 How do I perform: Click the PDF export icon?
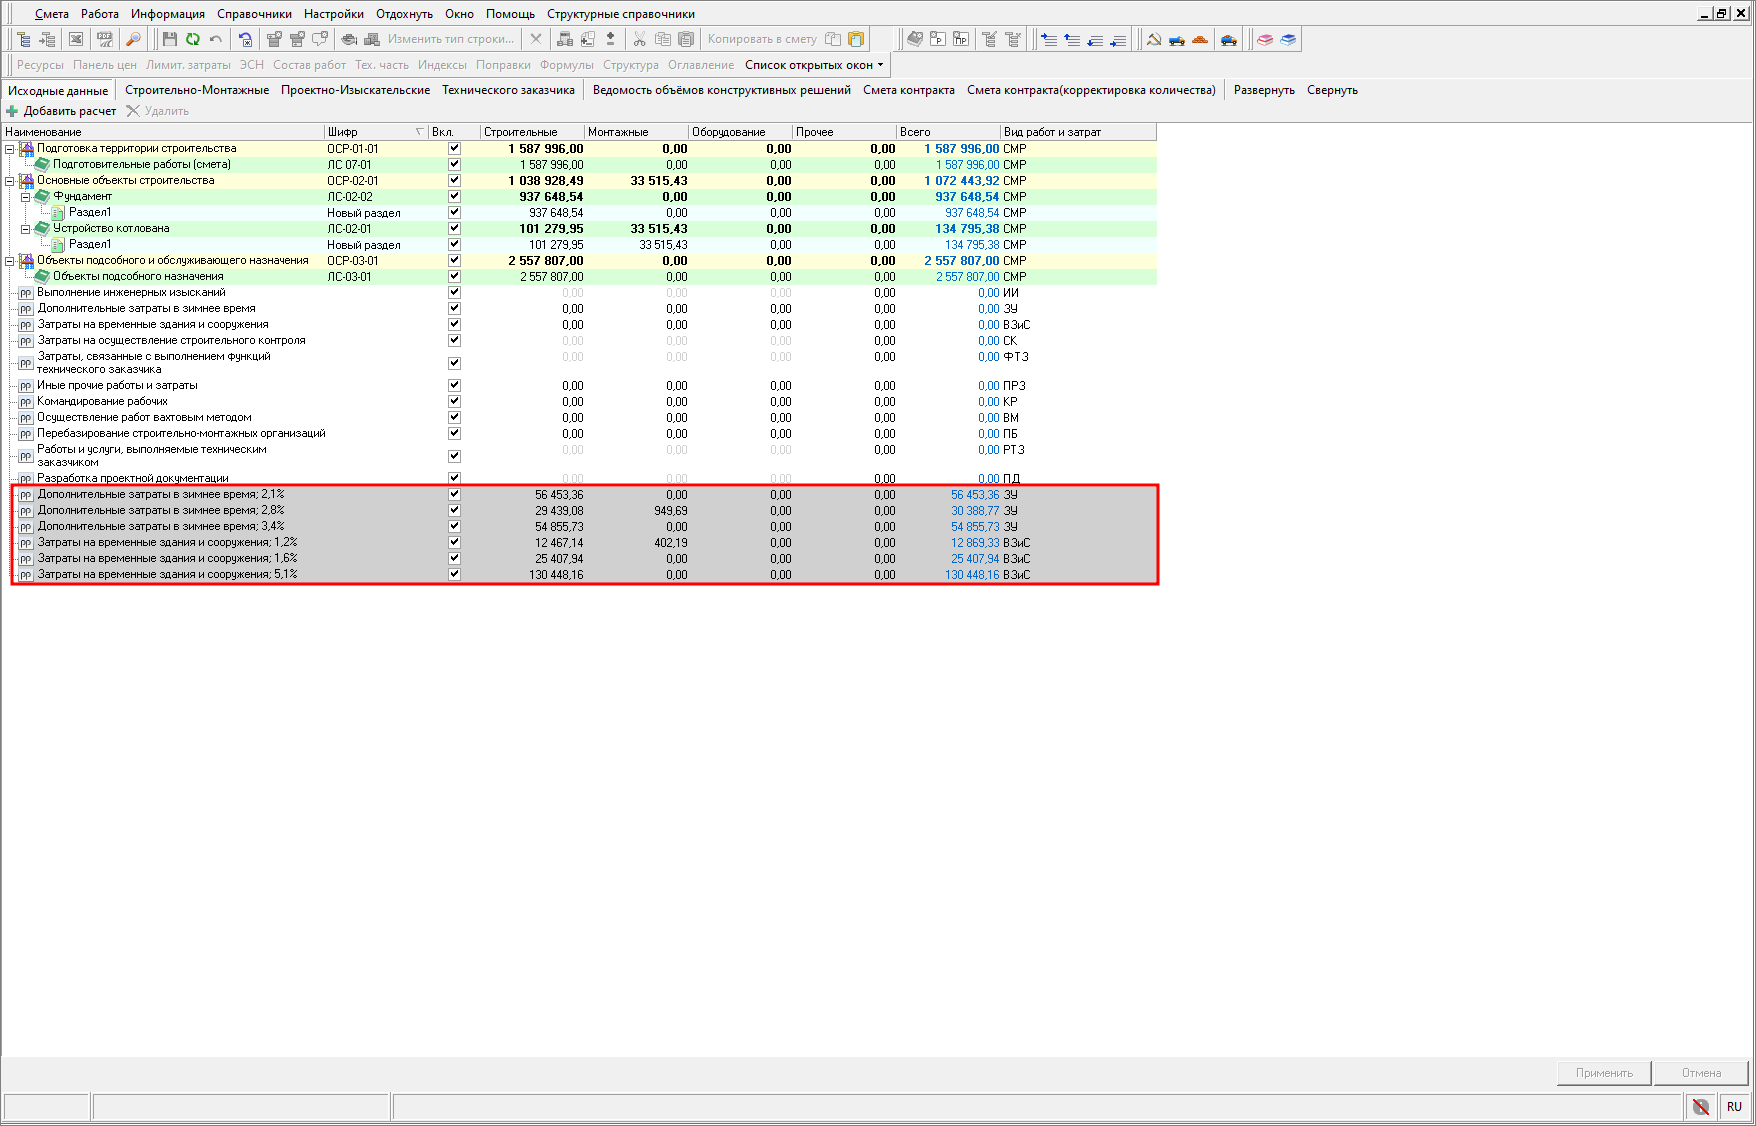tap(104, 39)
